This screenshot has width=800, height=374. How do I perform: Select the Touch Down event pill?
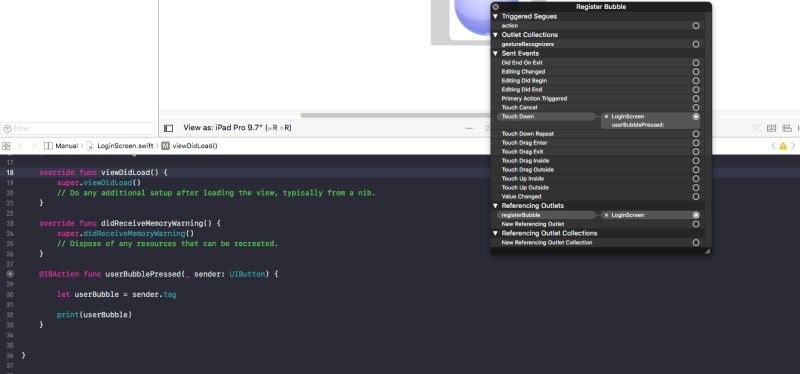546,117
